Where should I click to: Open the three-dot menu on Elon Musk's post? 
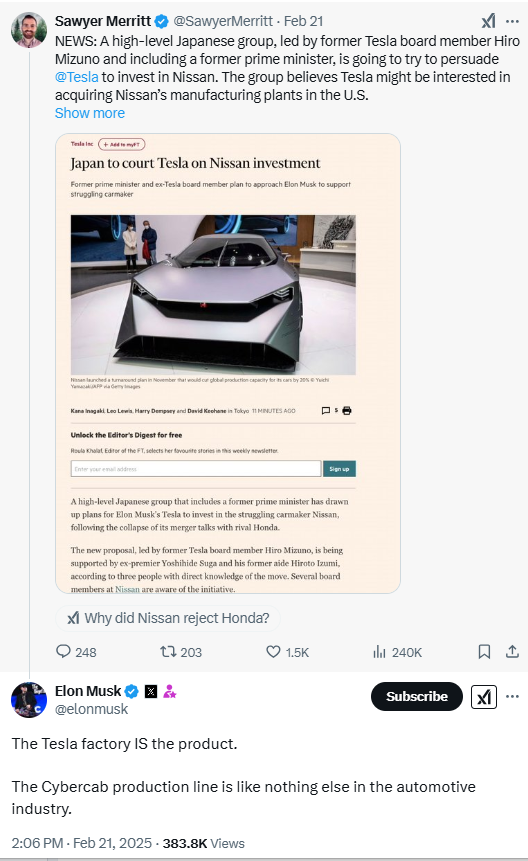pyautogui.click(x=512, y=696)
